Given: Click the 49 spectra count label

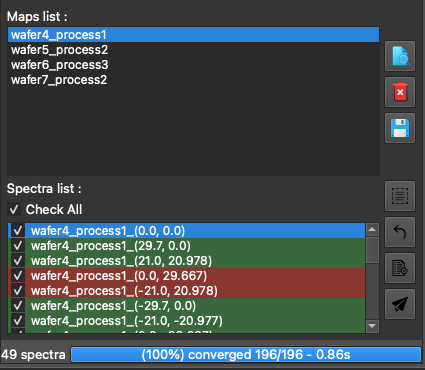Looking at the screenshot, I should click(33, 355).
